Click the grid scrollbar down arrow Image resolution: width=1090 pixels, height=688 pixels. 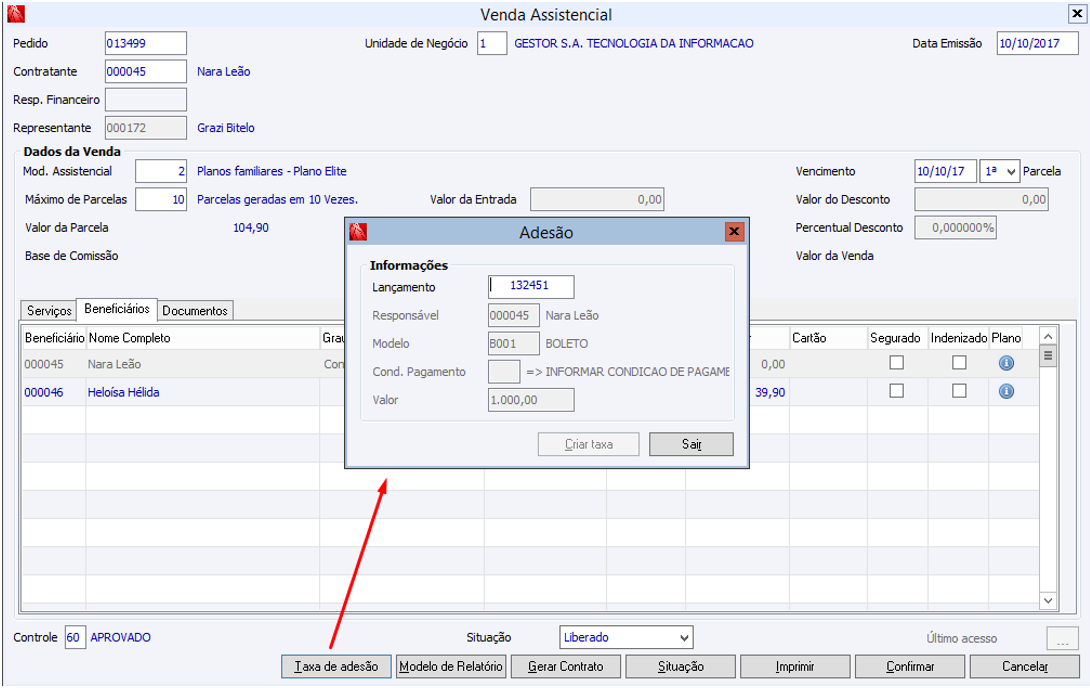point(1048,600)
